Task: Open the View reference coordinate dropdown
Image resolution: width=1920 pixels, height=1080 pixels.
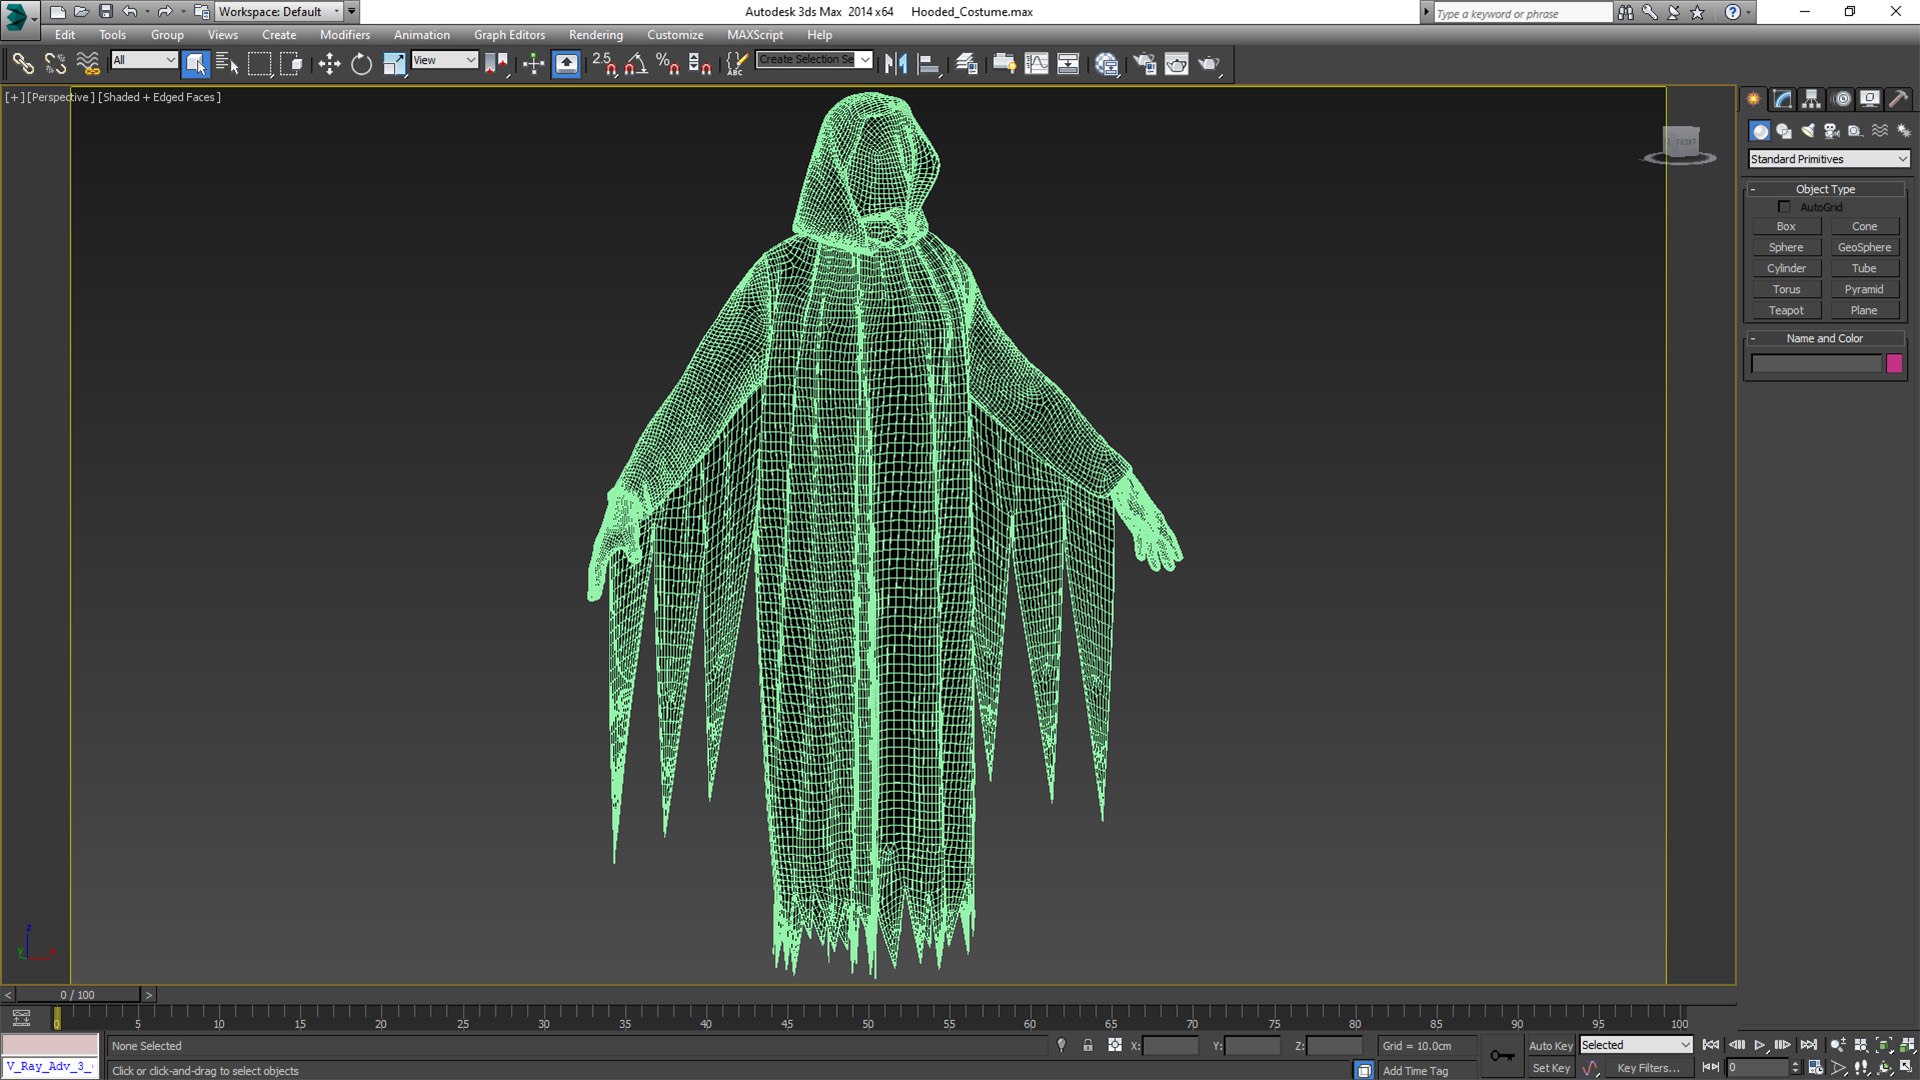Action: click(445, 60)
